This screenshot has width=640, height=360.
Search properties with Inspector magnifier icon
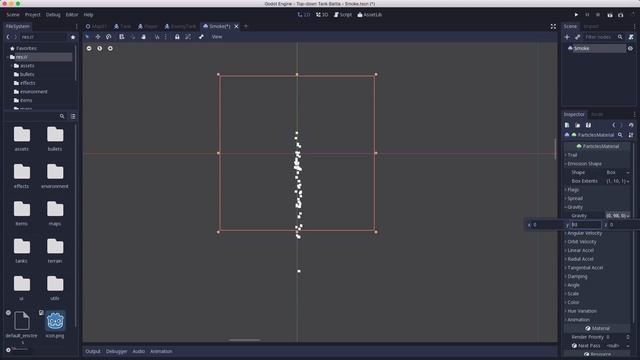tap(620, 135)
